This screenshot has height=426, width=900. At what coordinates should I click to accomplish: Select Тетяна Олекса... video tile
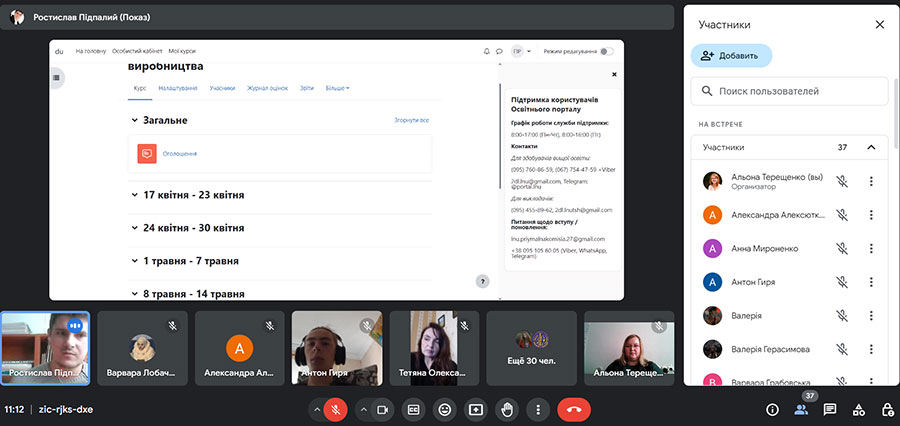435,348
